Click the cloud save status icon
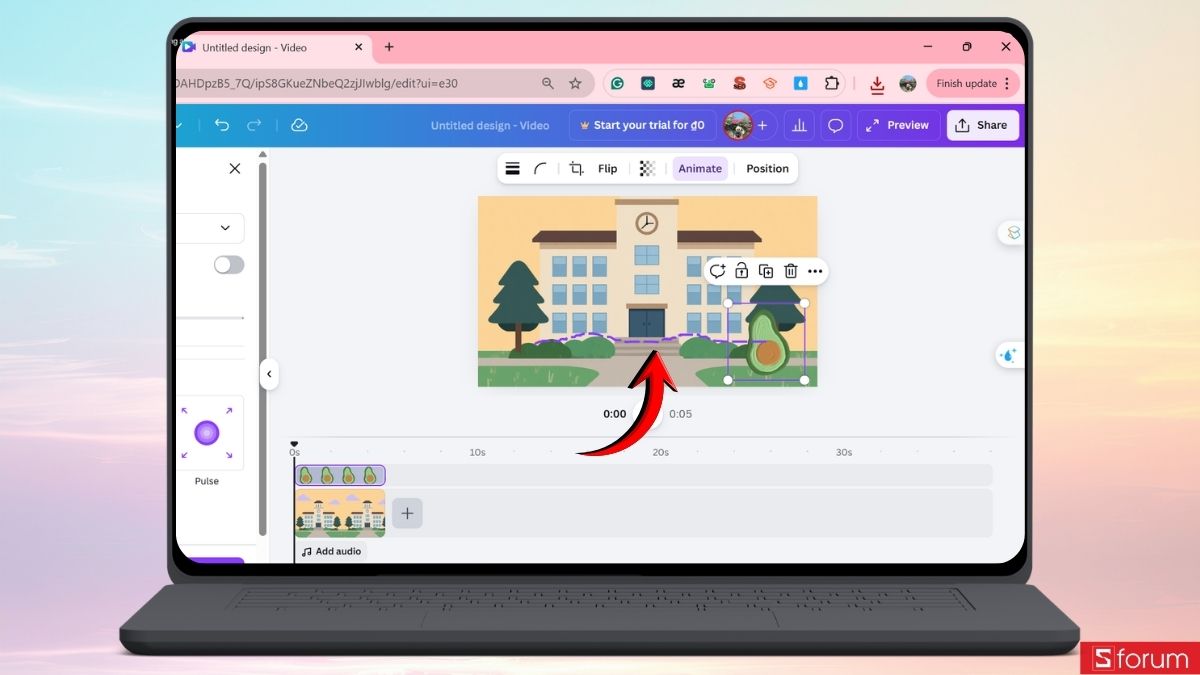 298,125
